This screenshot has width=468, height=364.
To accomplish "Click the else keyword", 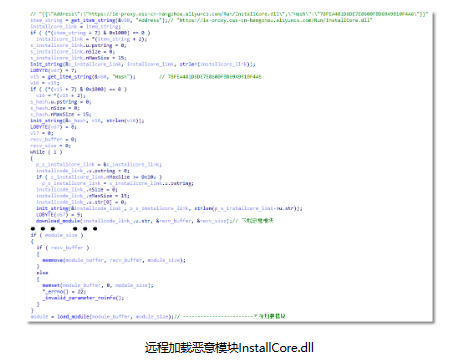I will pos(42,273).
